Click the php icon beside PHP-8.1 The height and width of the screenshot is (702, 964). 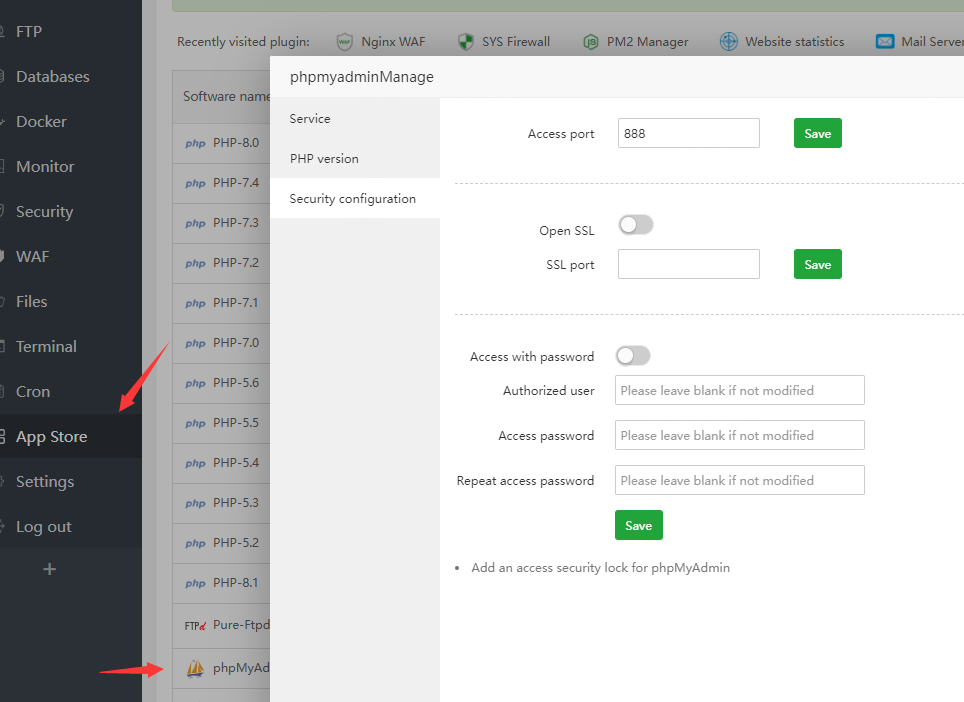tap(195, 583)
